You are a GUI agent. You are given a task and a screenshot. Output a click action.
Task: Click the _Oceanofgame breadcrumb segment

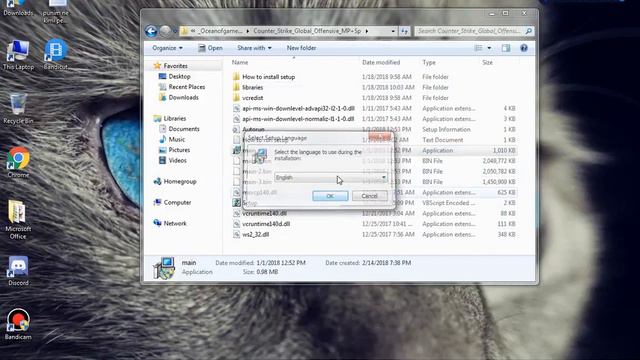220,31
